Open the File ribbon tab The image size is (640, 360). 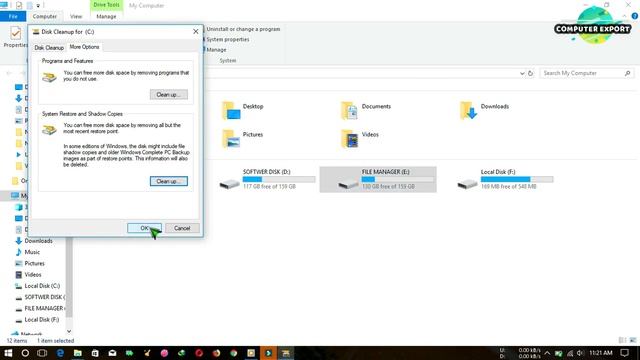tap(13, 16)
